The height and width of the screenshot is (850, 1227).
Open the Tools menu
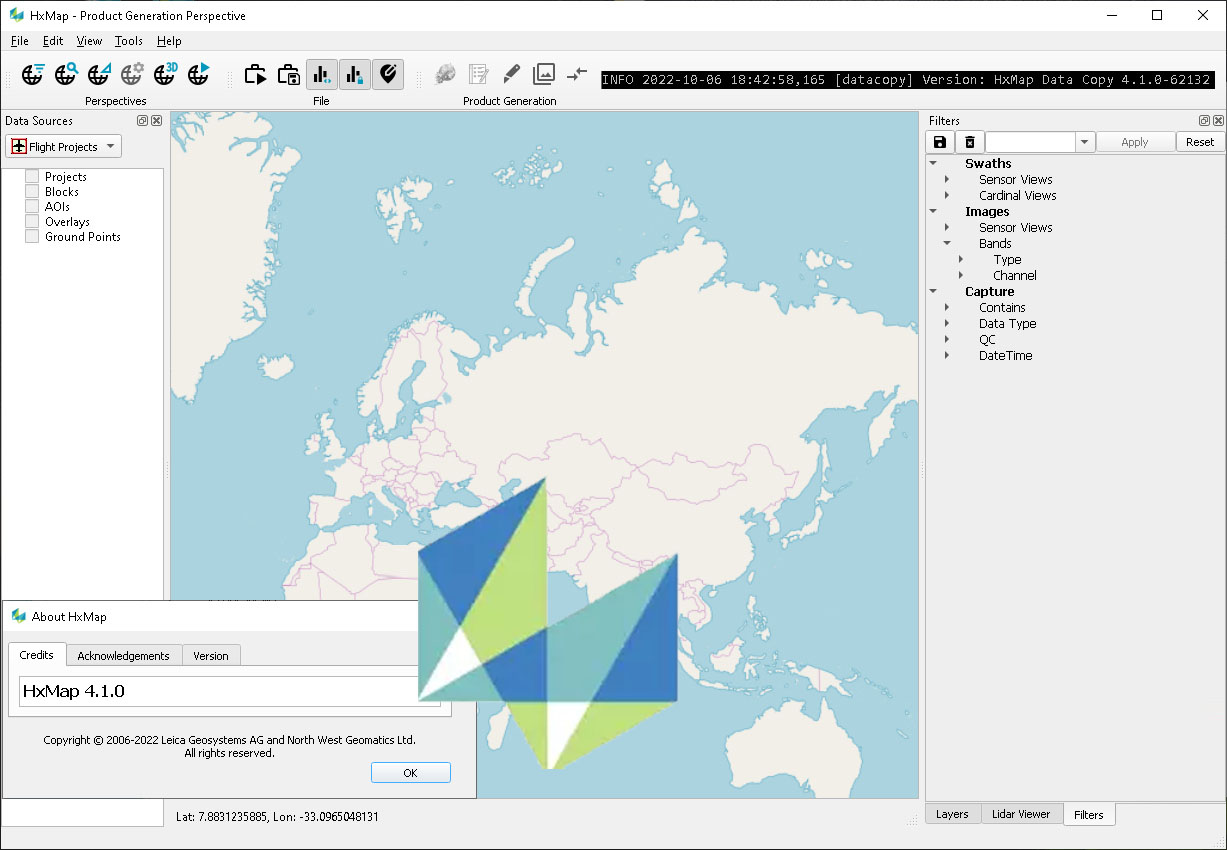tap(128, 41)
